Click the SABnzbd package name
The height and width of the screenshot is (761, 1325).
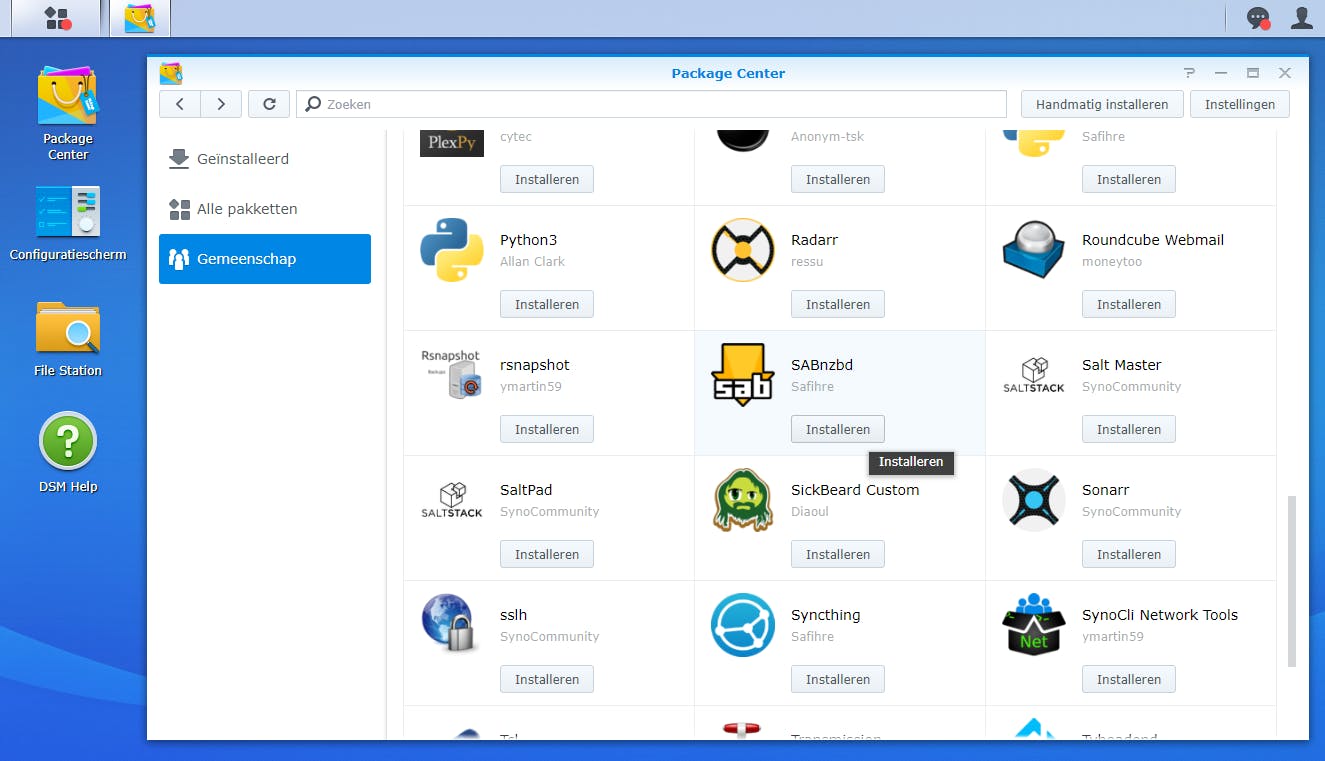[822, 365]
